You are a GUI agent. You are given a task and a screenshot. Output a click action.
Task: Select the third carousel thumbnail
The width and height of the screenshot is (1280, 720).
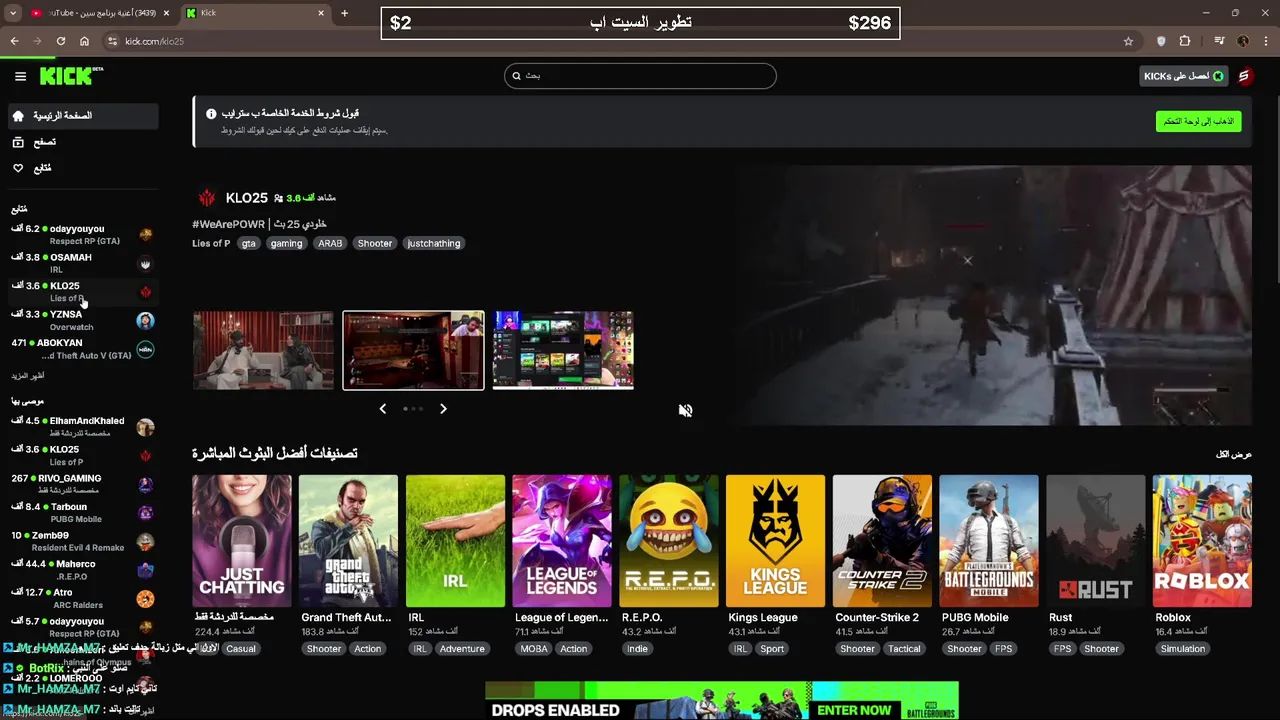click(x=563, y=350)
